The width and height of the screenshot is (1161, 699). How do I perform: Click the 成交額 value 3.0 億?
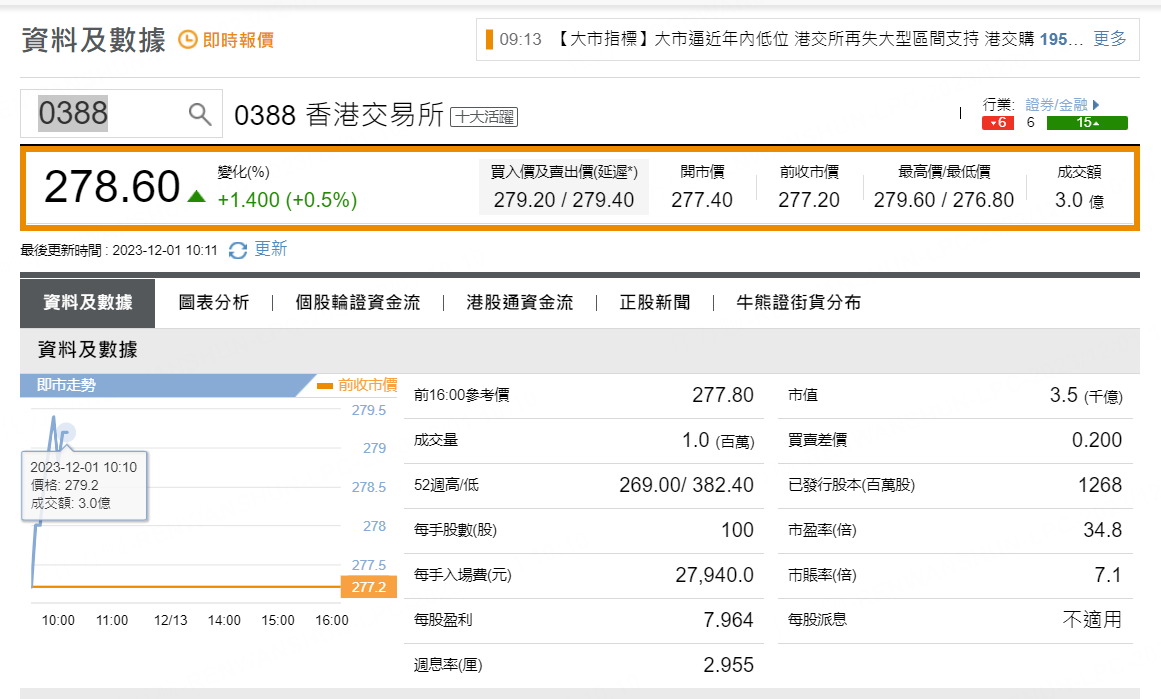pyautogui.click(x=1080, y=200)
